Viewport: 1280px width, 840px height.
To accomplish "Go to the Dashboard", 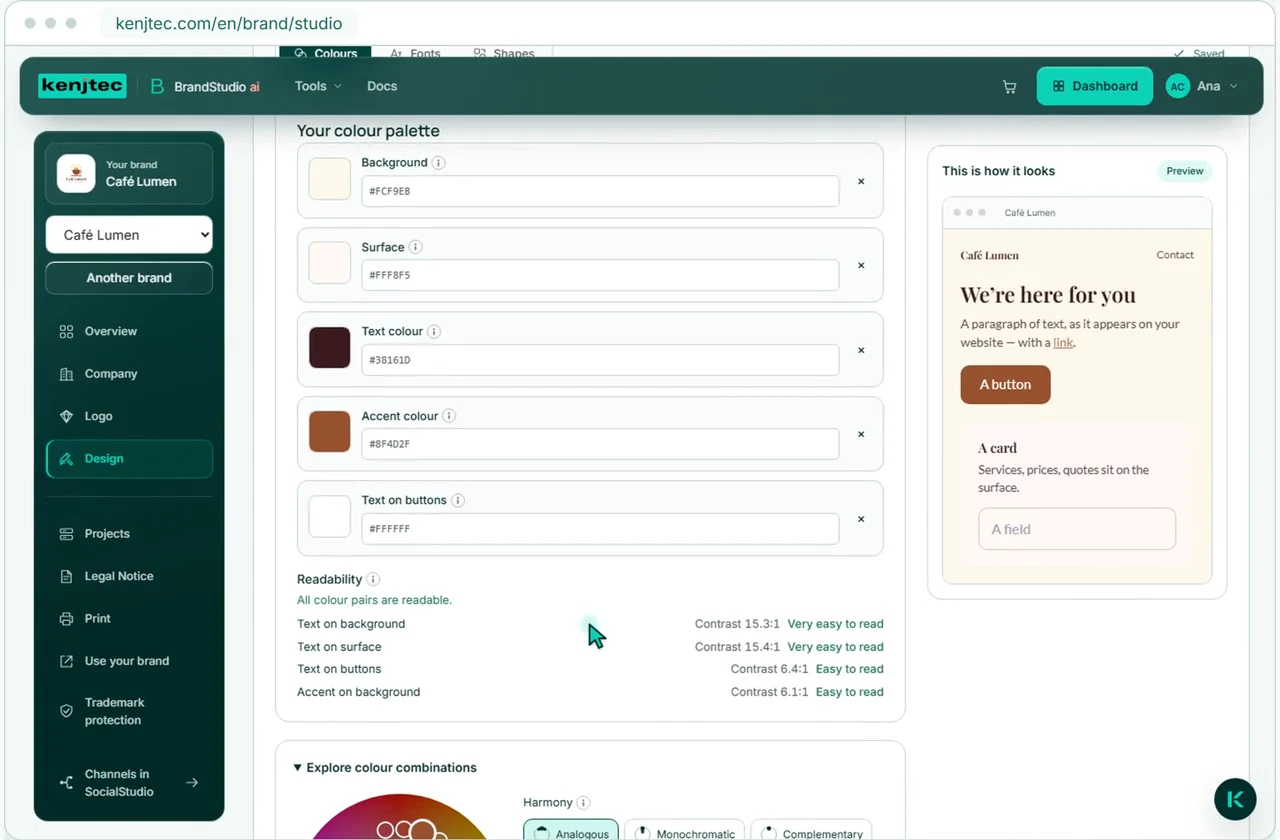I will pos(1095,86).
